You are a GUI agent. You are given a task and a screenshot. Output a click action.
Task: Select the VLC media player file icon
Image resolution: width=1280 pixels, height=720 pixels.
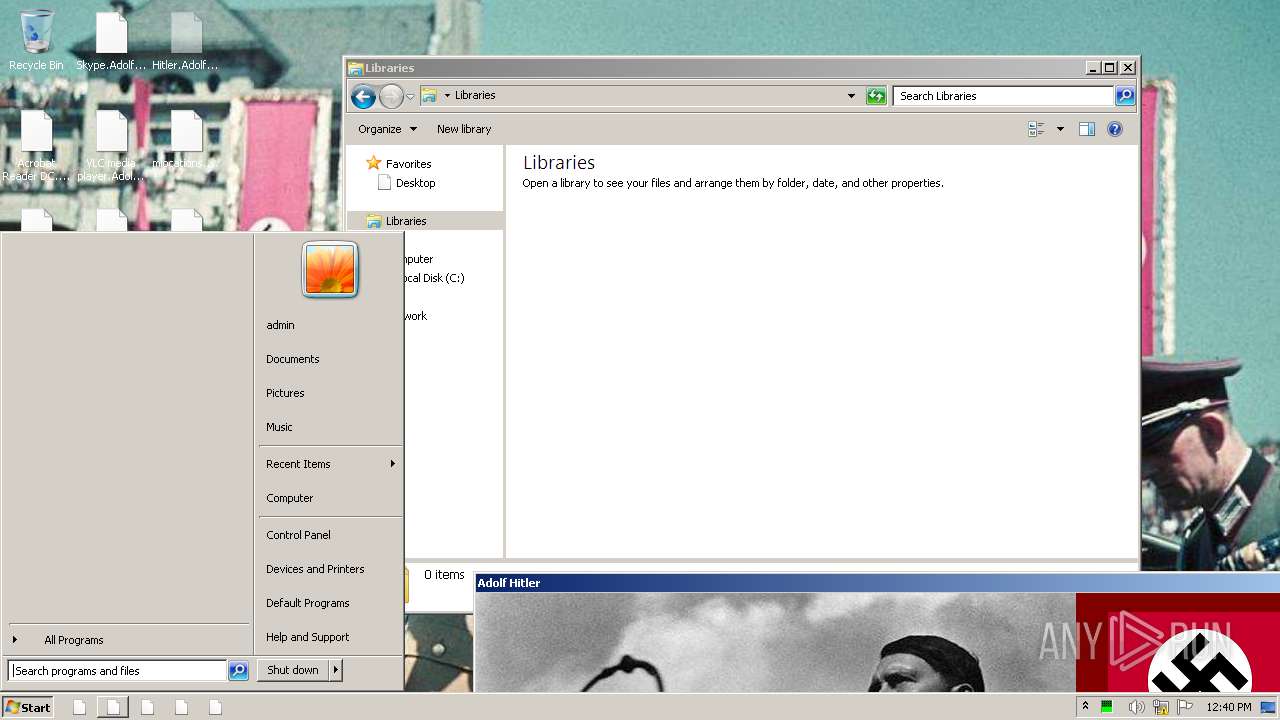(x=111, y=145)
